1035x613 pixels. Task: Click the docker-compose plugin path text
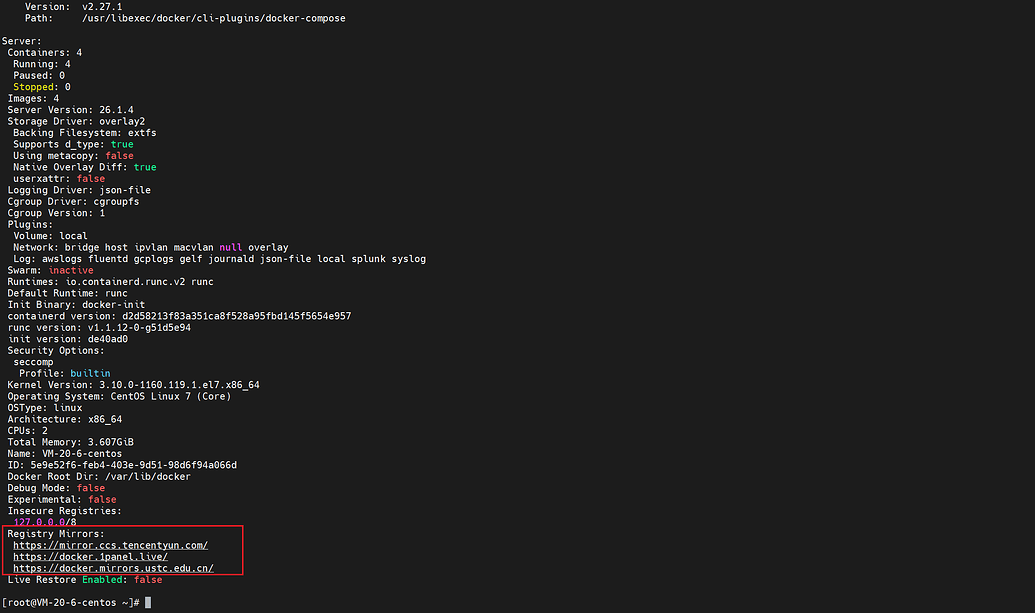tap(214, 18)
